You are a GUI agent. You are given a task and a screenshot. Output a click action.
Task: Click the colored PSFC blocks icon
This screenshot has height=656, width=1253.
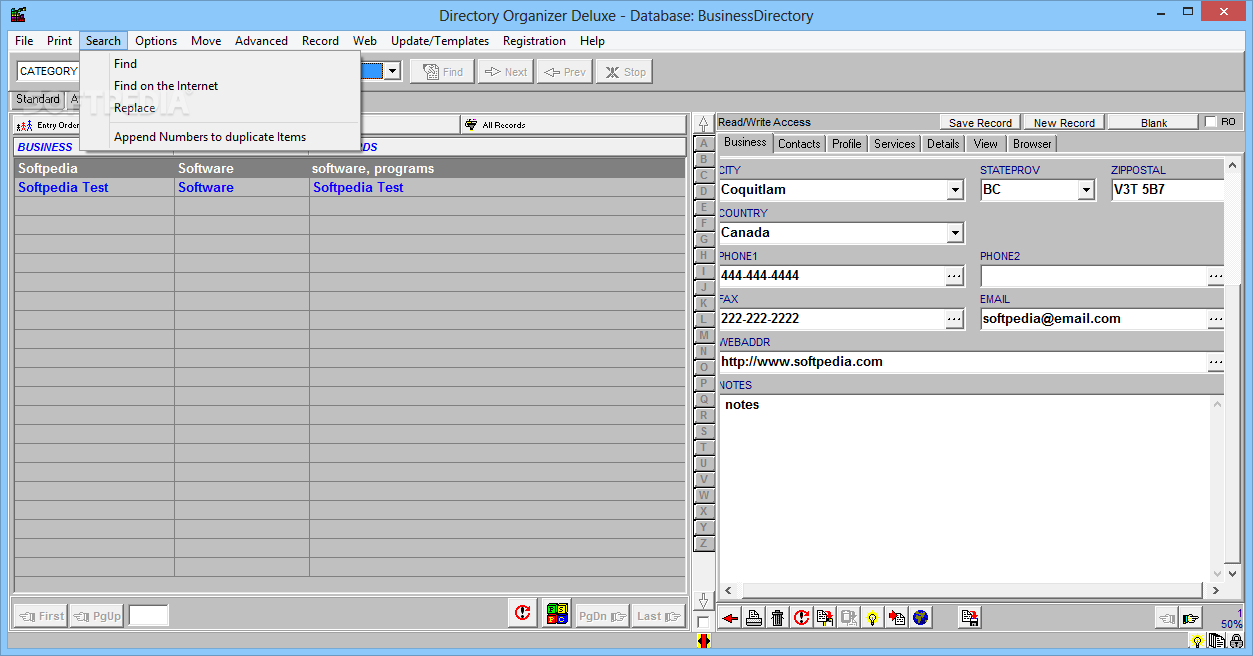[557, 614]
